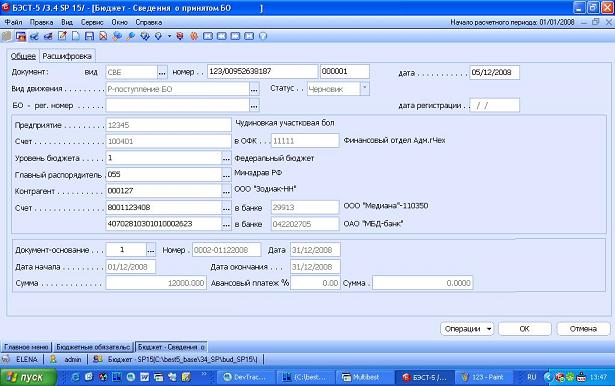Switch to Бюджетные обязательс window tab

click(x=93, y=347)
